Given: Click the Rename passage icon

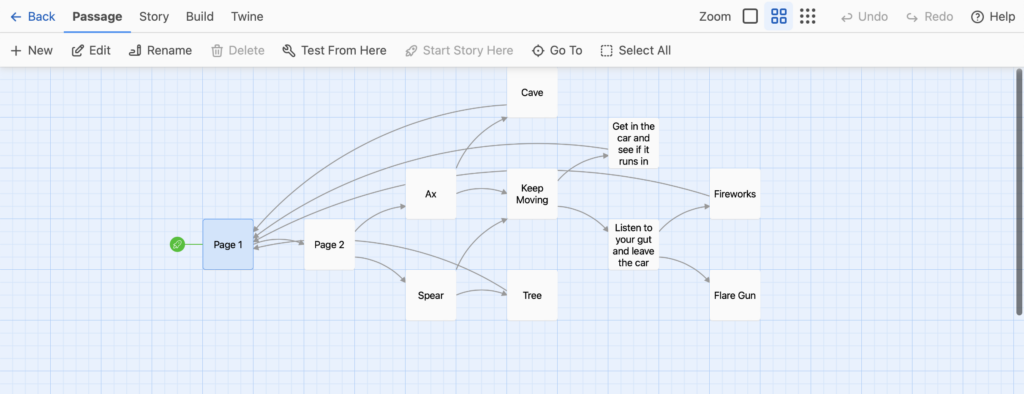Looking at the screenshot, I should pyautogui.click(x=135, y=50).
